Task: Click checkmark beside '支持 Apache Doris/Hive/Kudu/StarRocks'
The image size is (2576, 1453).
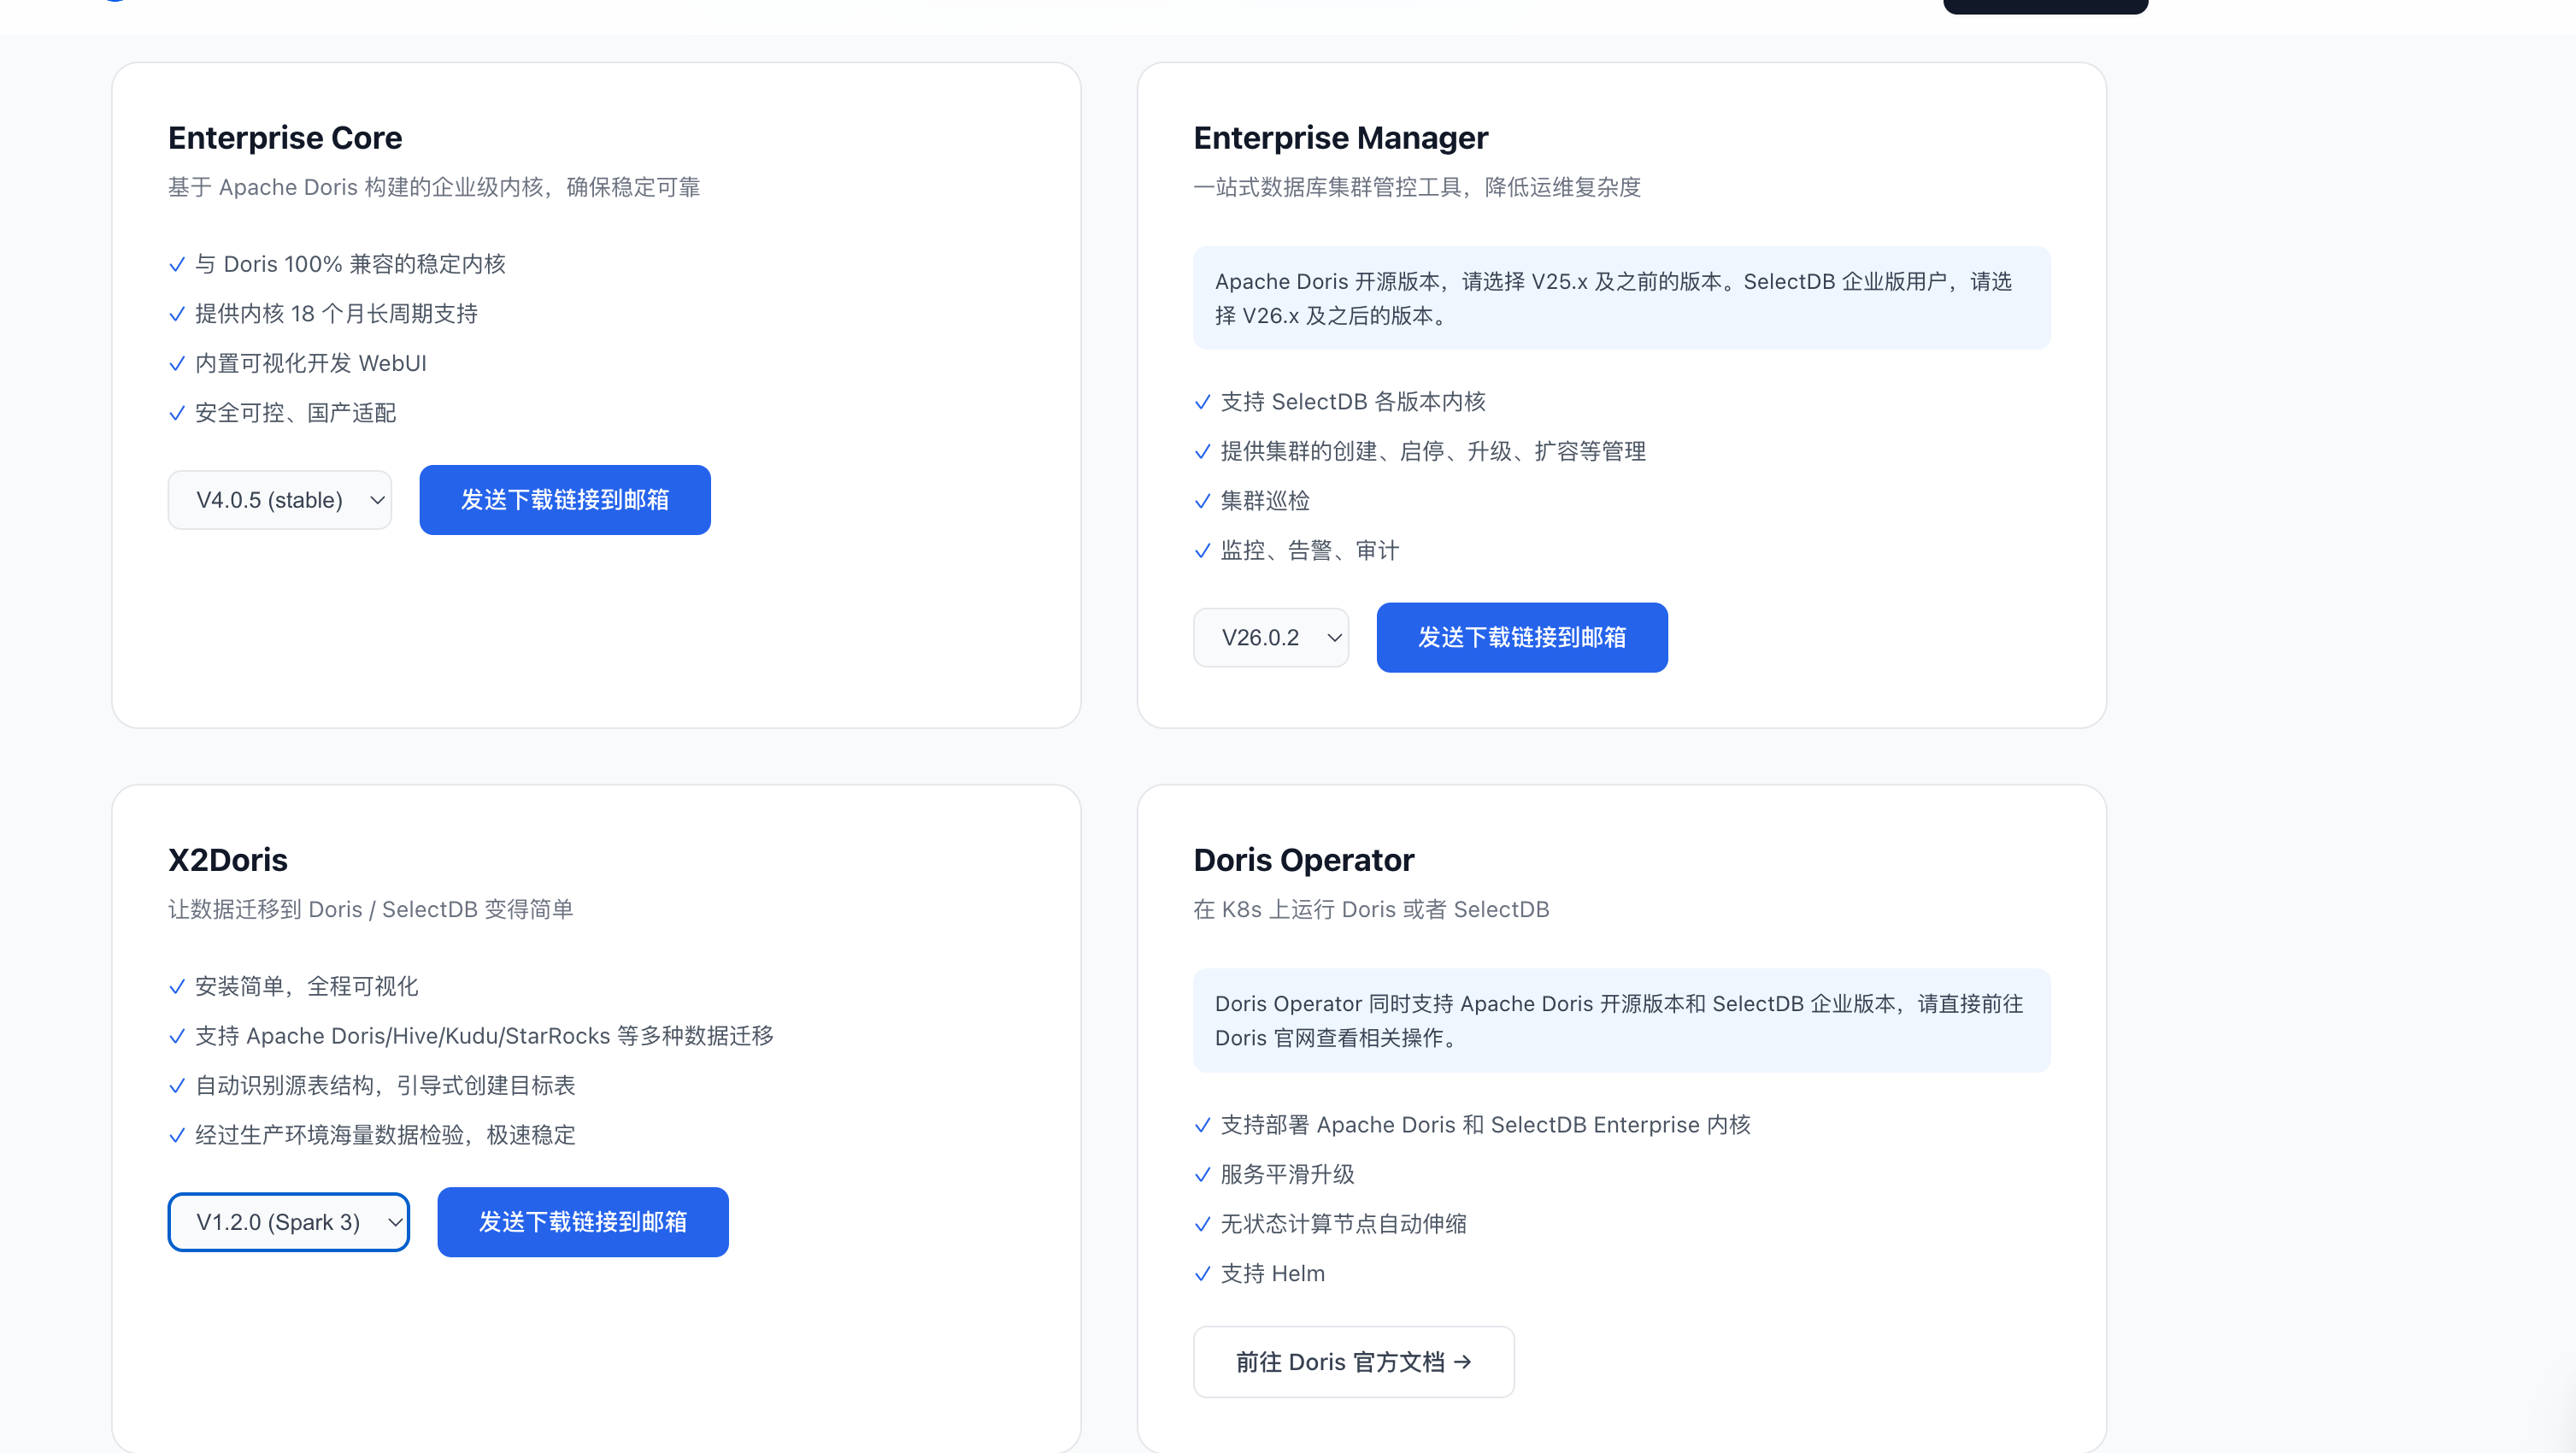Action: coord(177,1036)
